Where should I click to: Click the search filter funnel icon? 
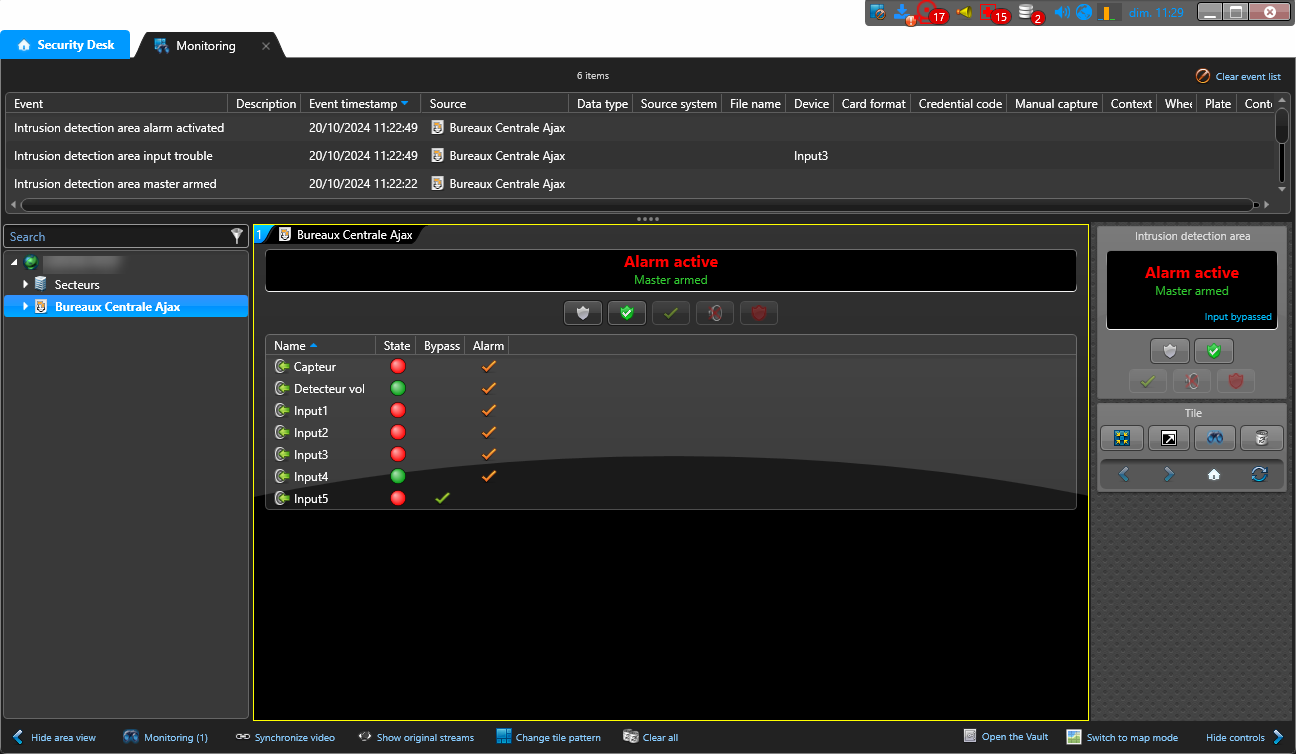237,236
